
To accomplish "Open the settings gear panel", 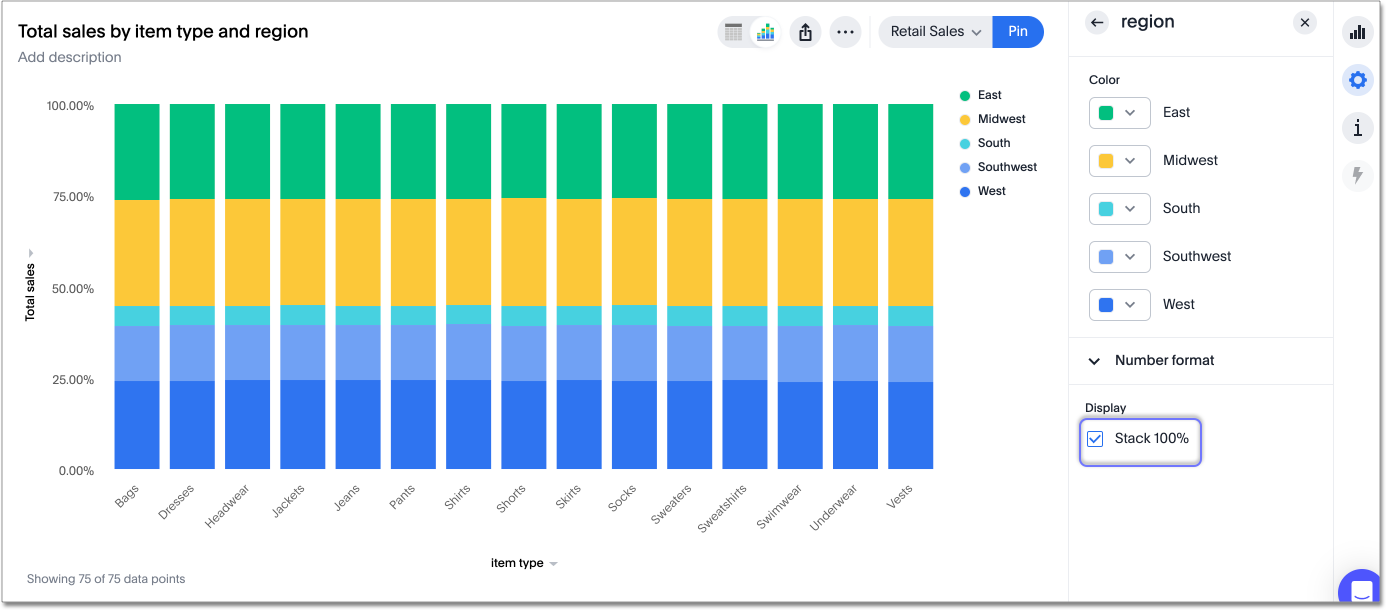I will 1357,80.
